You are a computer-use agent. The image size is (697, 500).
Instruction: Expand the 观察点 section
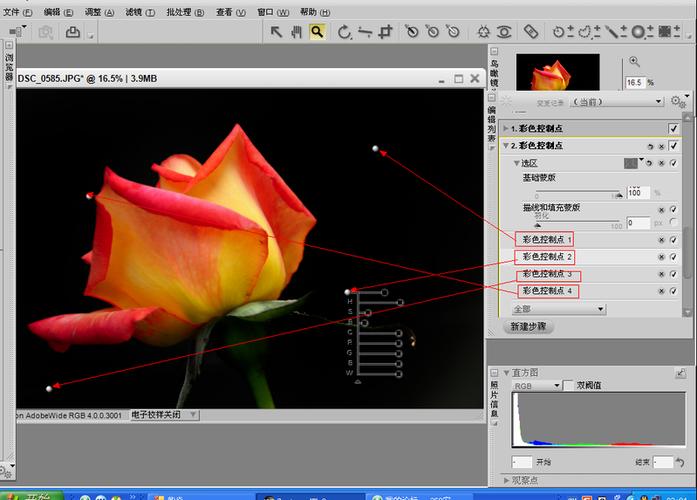506,480
